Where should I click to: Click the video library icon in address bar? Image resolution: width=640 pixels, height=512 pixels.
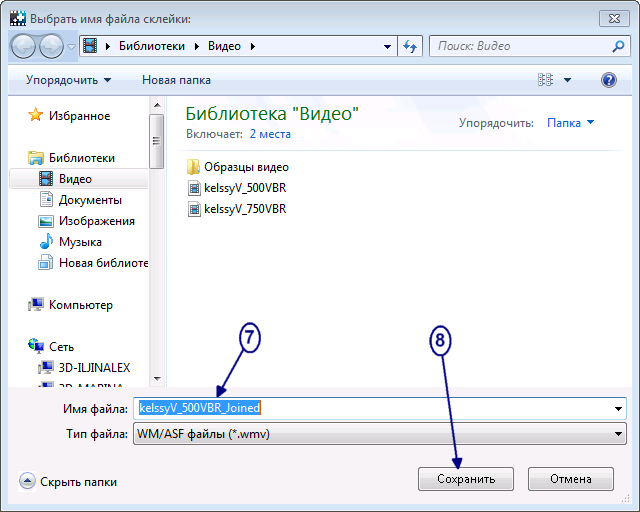[x=90, y=46]
